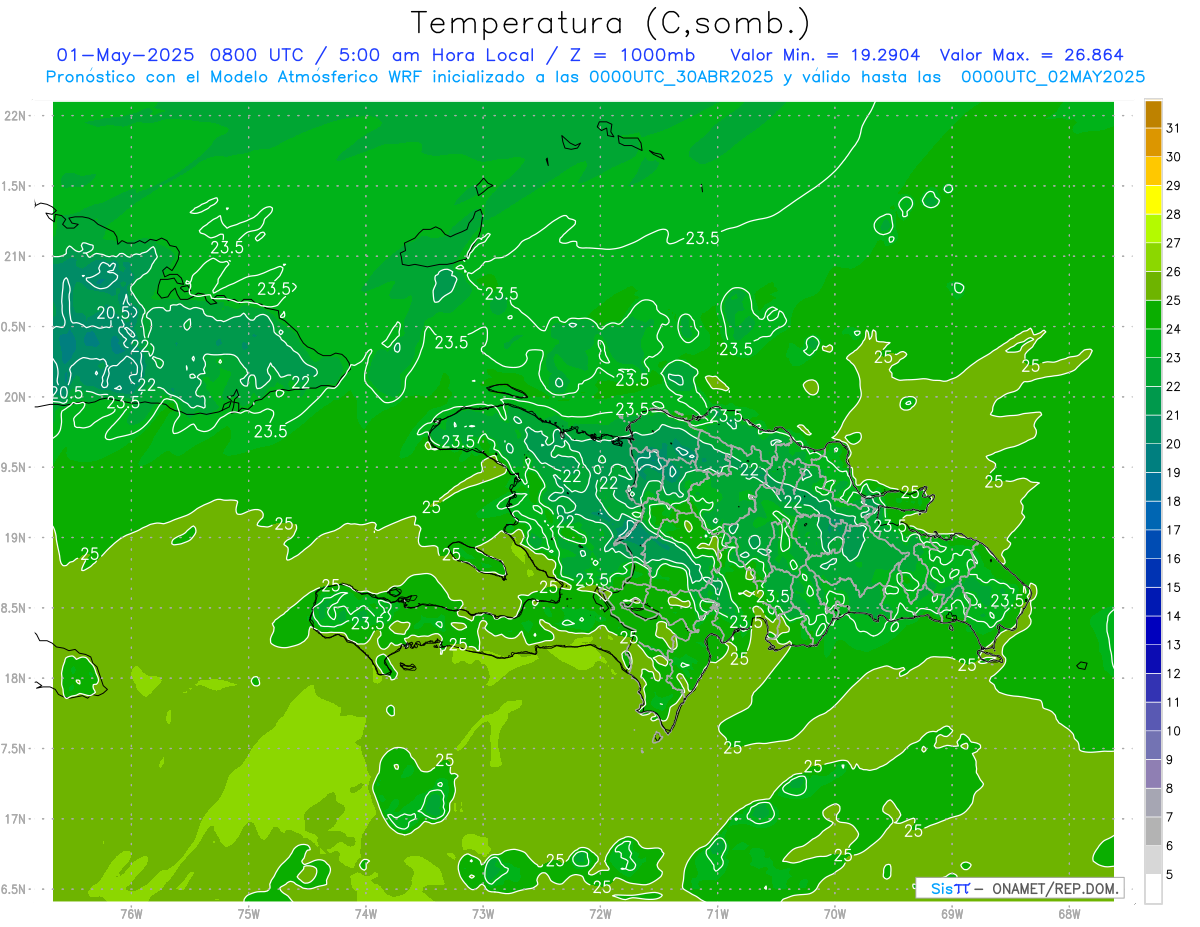
Task: Click the '72W' longitude axis label
Action: pyautogui.click(x=600, y=913)
